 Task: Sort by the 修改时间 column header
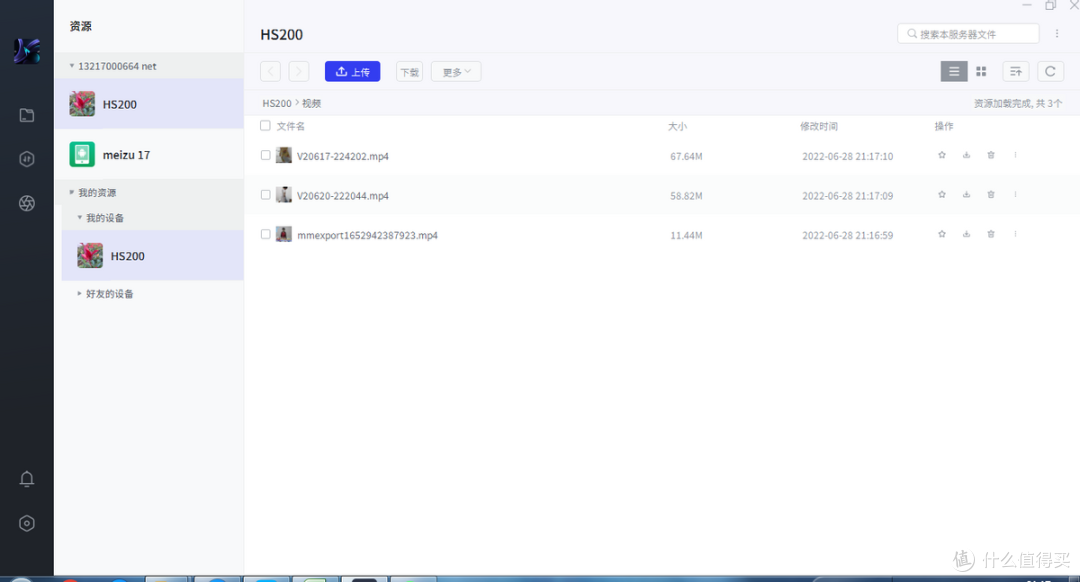[x=819, y=126]
